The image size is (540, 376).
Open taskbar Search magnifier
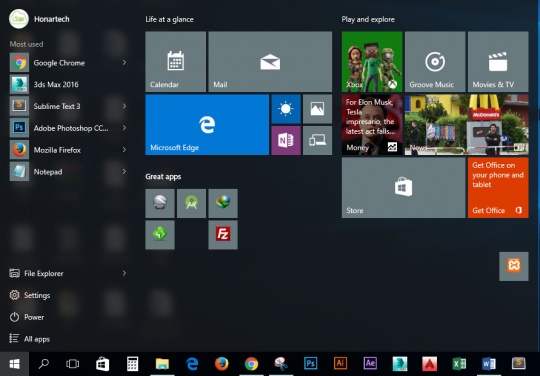[x=44, y=364]
